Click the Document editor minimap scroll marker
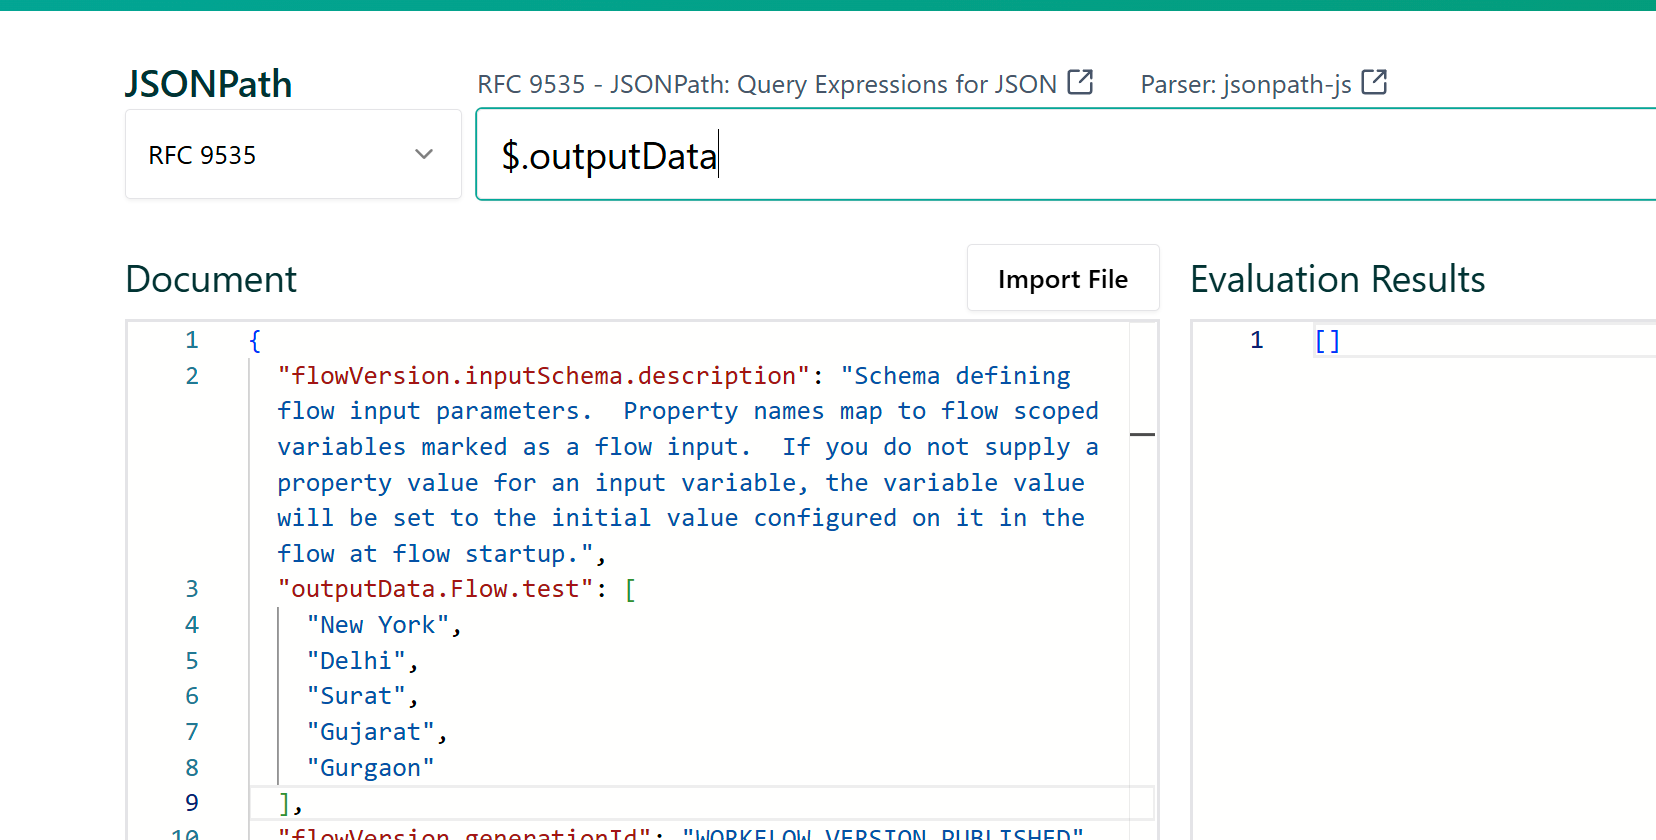This screenshot has width=1656, height=840. [1142, 435]
